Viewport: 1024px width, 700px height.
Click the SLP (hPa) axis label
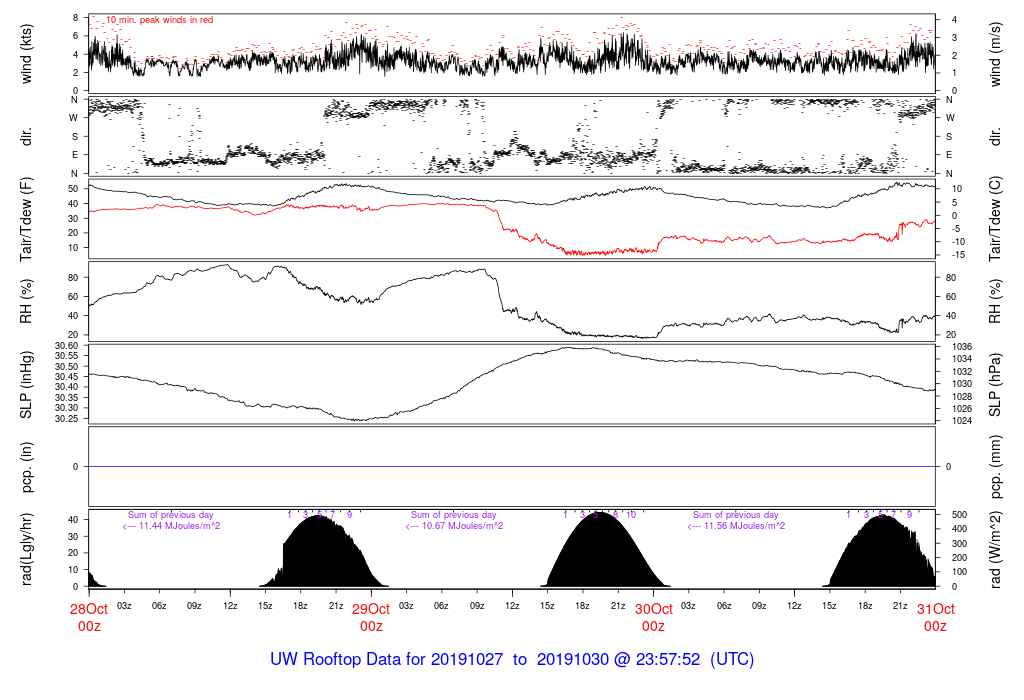point(996,384)
